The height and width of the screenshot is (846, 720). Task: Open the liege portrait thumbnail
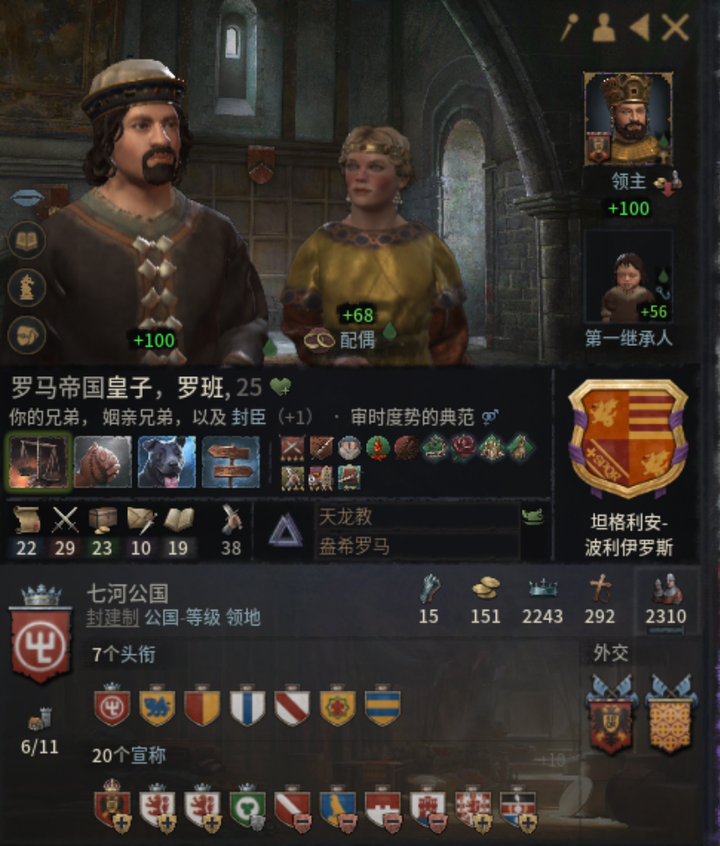pos(628,119)
